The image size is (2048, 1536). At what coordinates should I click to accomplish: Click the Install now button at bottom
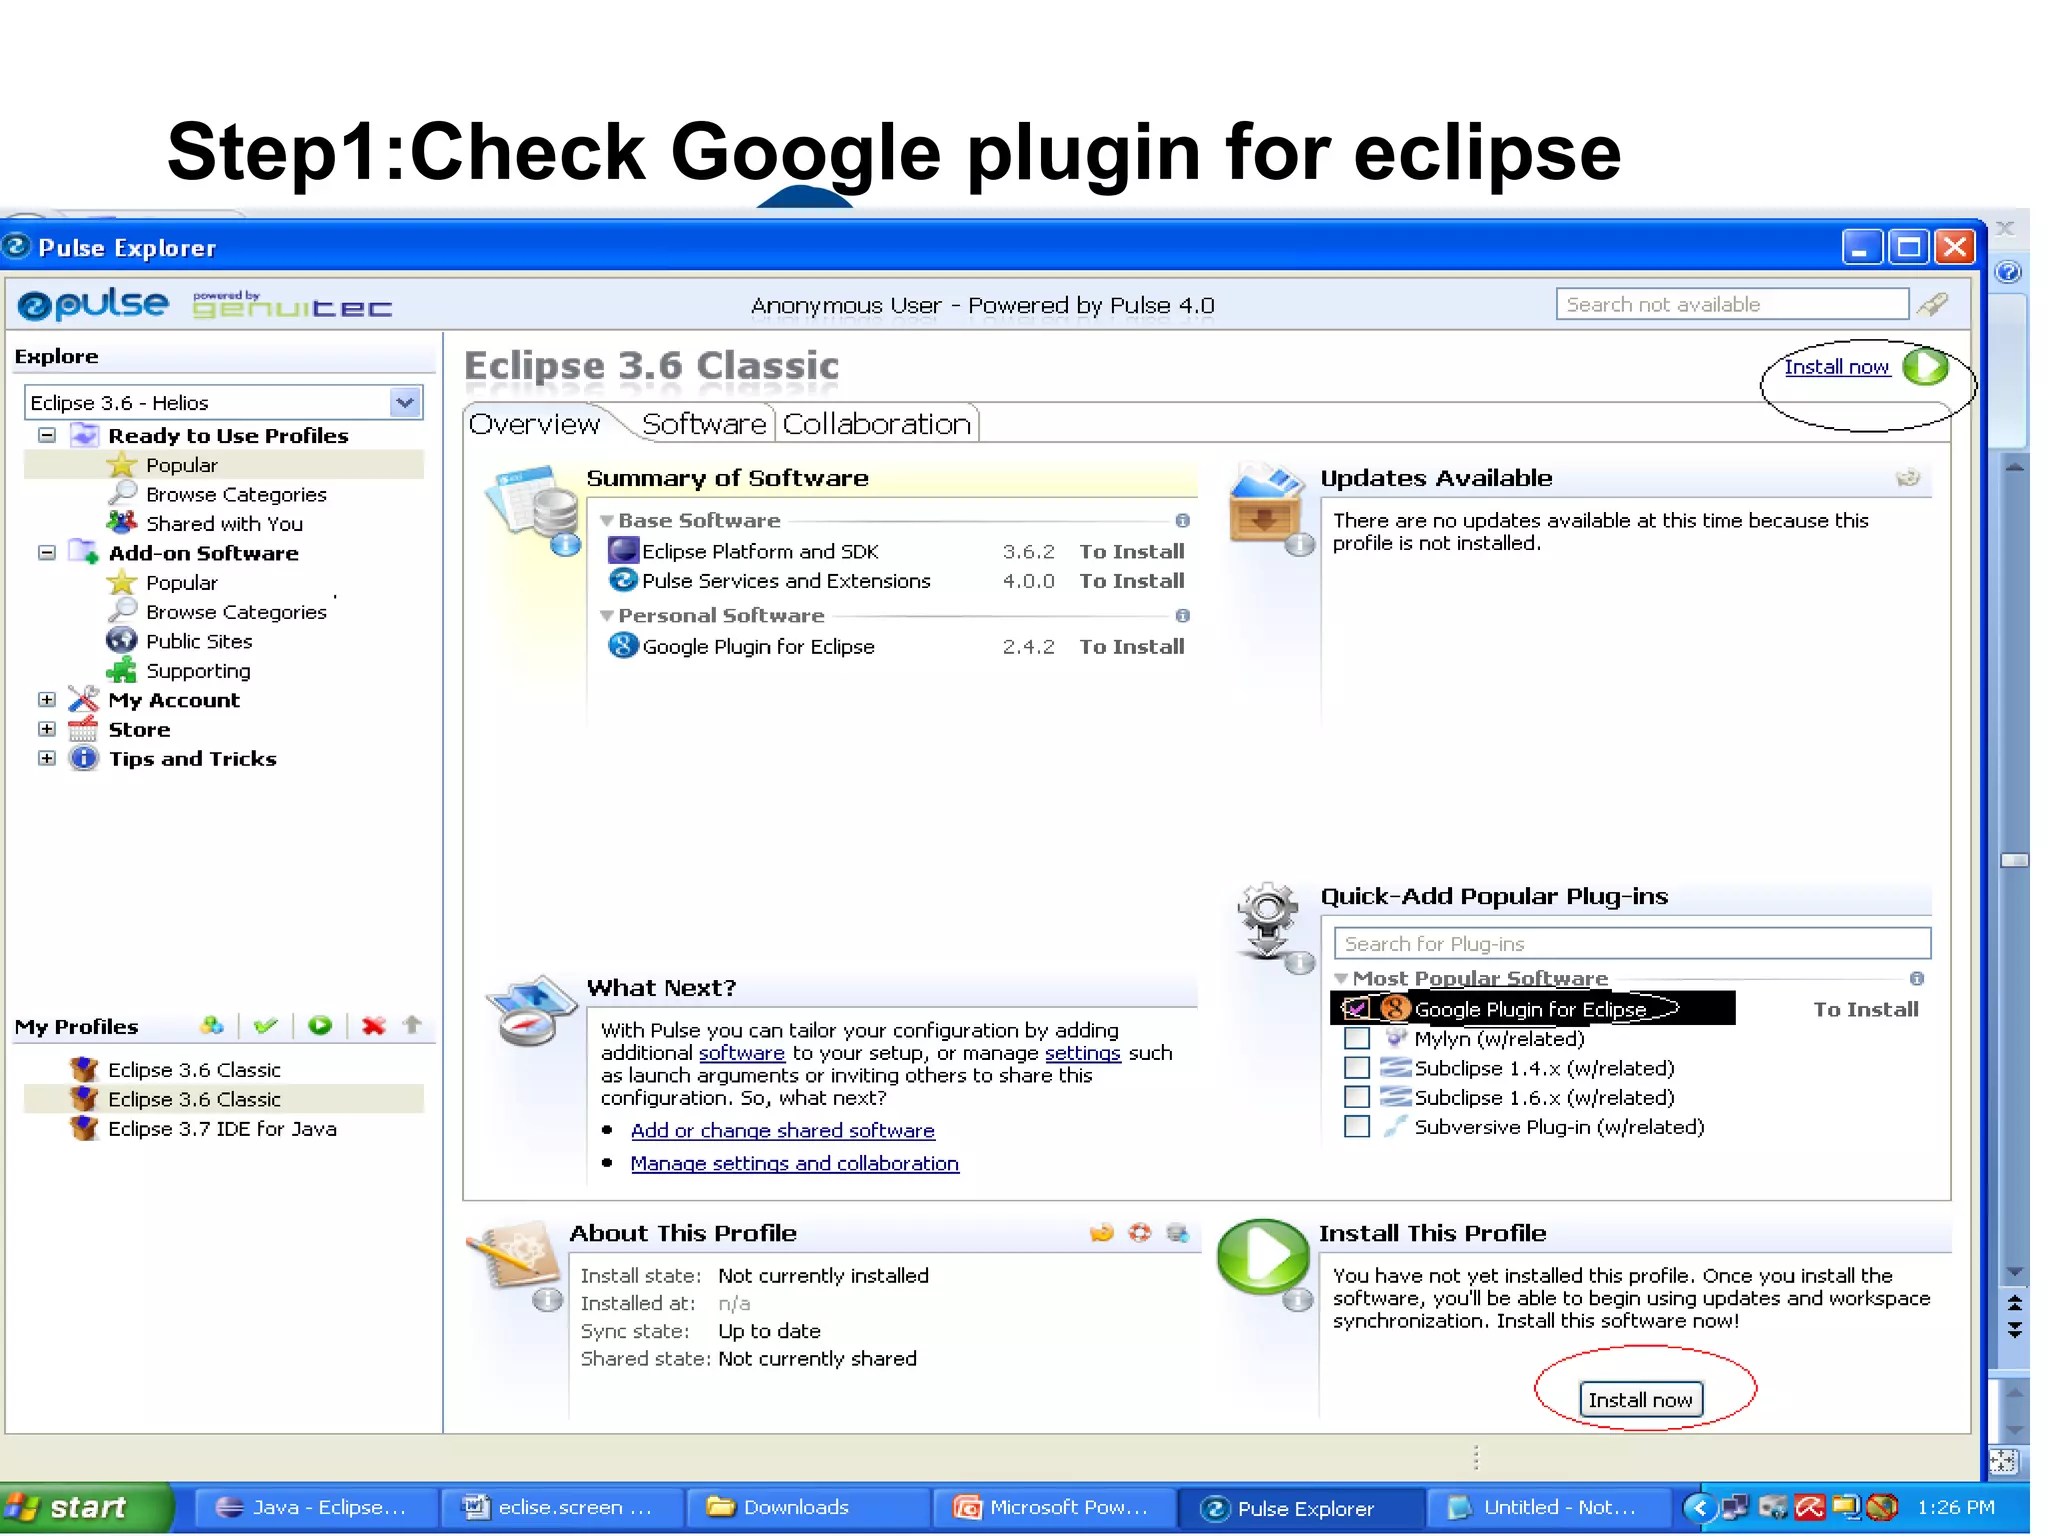[x=1640, y=1400]
